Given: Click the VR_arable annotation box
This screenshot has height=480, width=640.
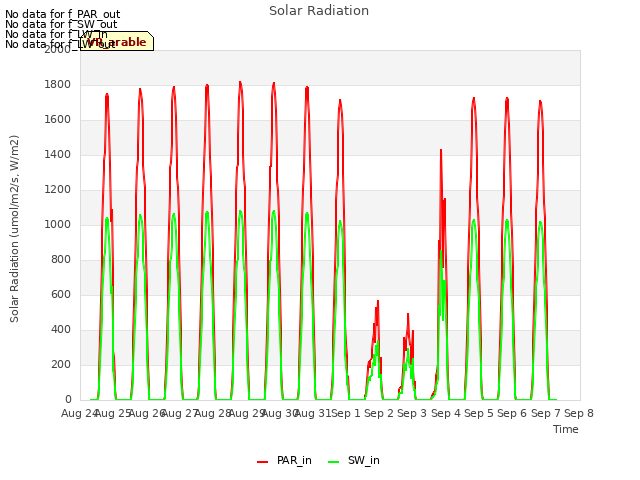Looking at the screenshot, I should [x=117, y=41].
